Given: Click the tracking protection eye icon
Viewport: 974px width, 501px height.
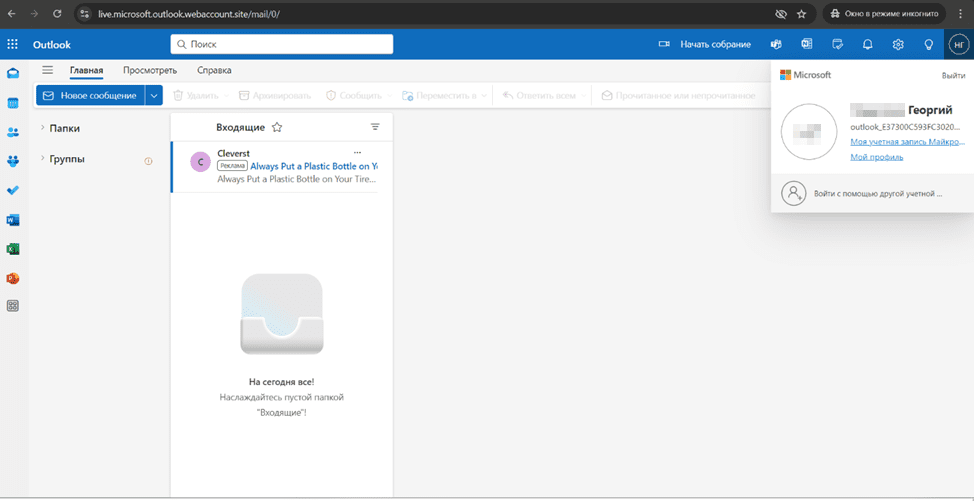Looking at the screenshot, I should point(781,14).
